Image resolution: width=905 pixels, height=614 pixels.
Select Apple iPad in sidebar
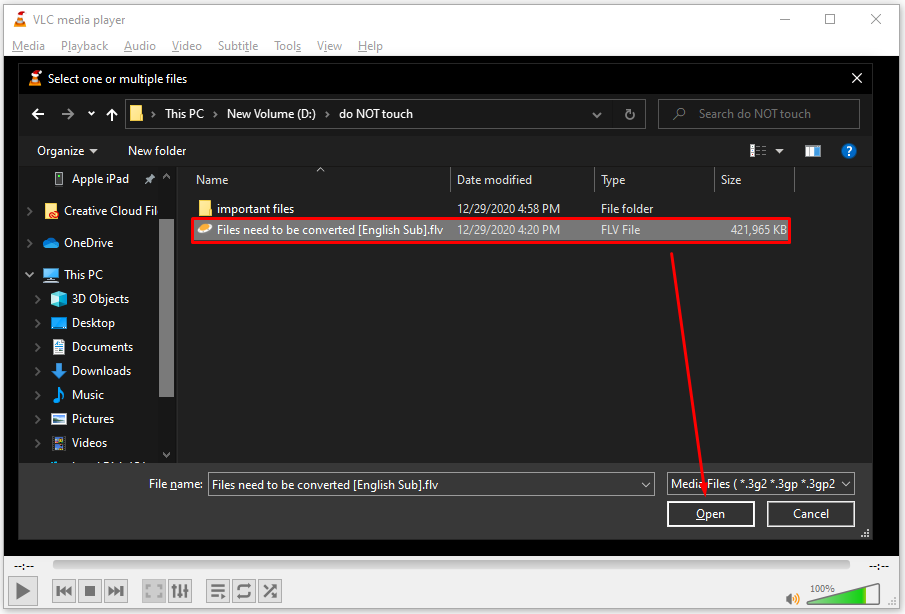(100, 179)
